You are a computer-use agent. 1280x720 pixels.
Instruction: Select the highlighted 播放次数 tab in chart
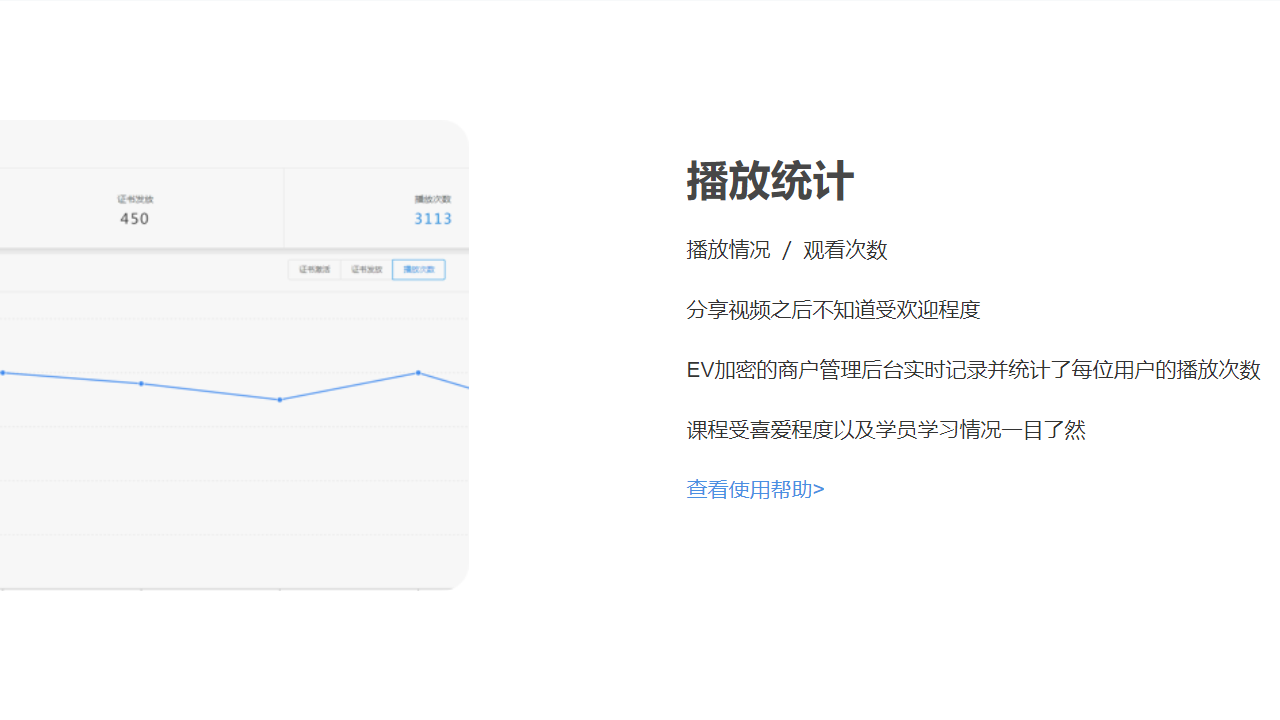(x=419, y=270)
